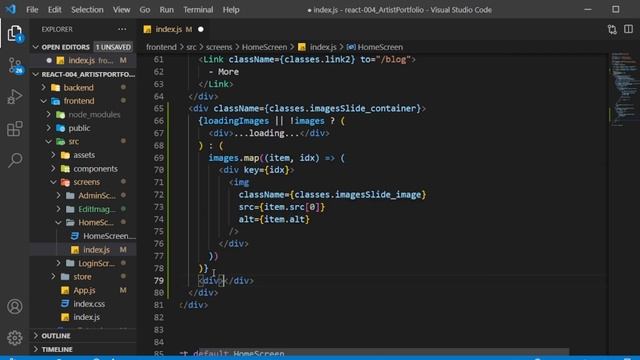Image resolution: width=640 pixels, height=360 pixels.
Task: Click frontend breadcrumb segment
Action: pyautogui.click(x=161, y=47)
